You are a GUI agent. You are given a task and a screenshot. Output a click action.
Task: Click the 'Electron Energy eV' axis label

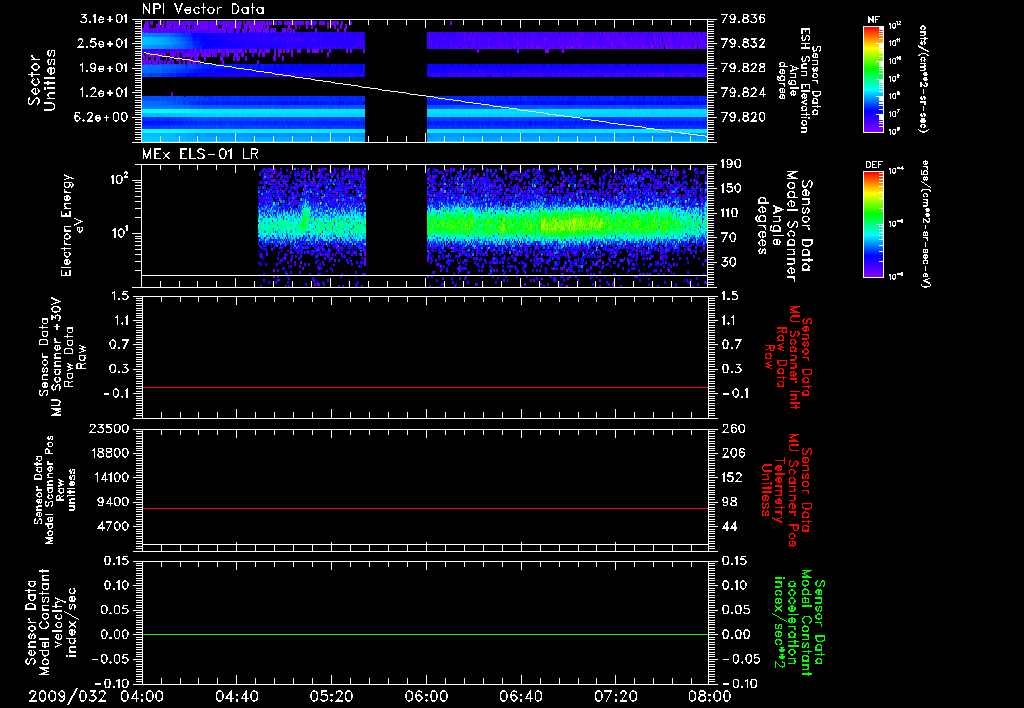pyautogui.click(x=73, y=225)
